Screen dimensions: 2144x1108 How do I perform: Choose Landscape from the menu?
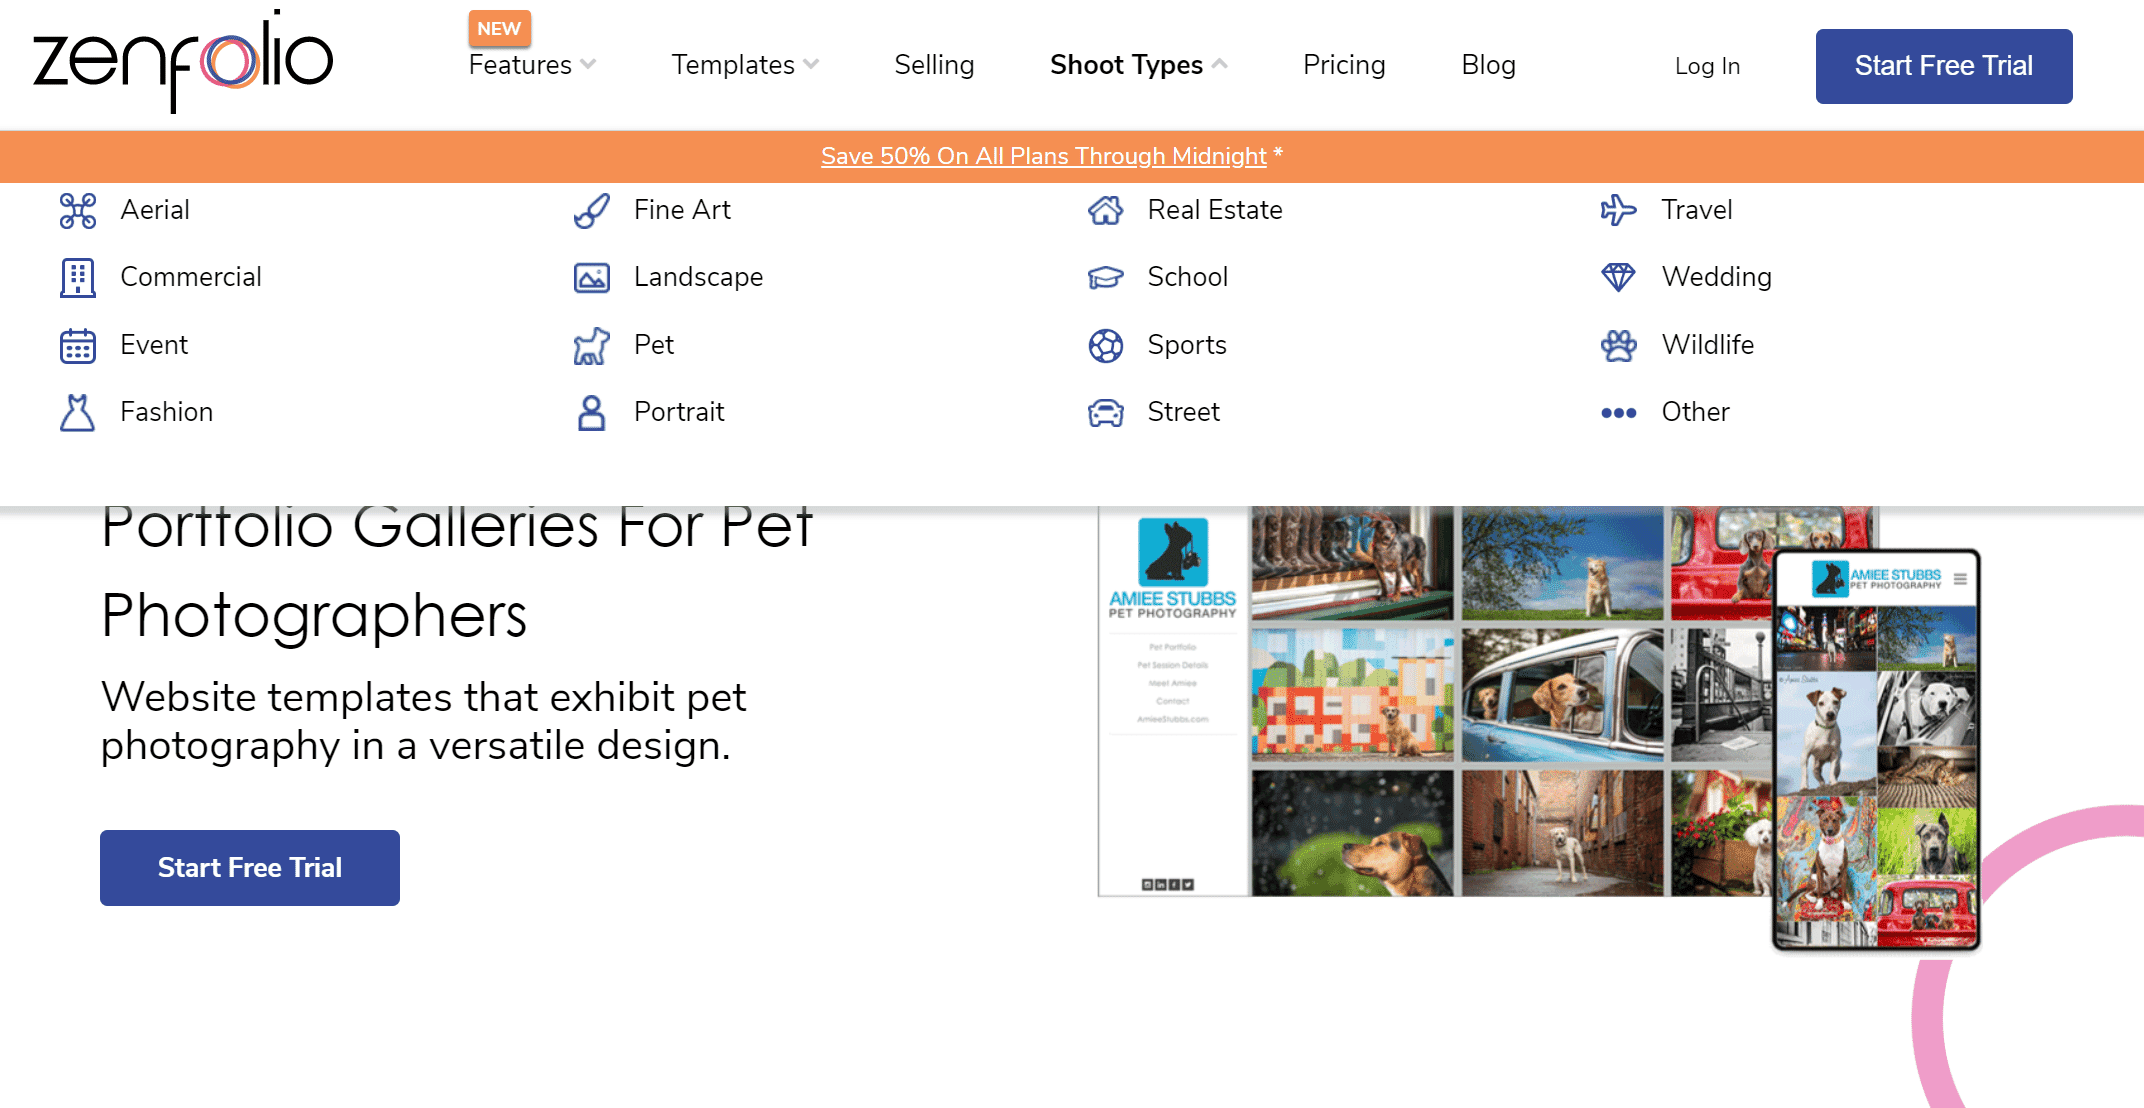tap(699, 277)
